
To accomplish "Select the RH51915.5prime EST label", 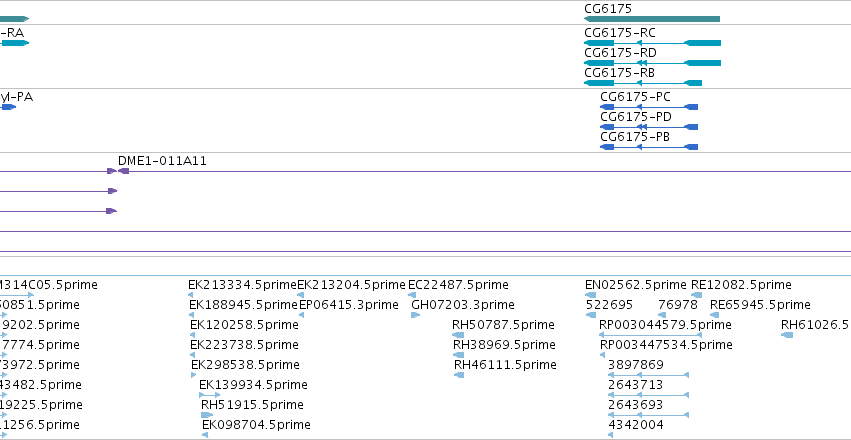I will [252, 405].
